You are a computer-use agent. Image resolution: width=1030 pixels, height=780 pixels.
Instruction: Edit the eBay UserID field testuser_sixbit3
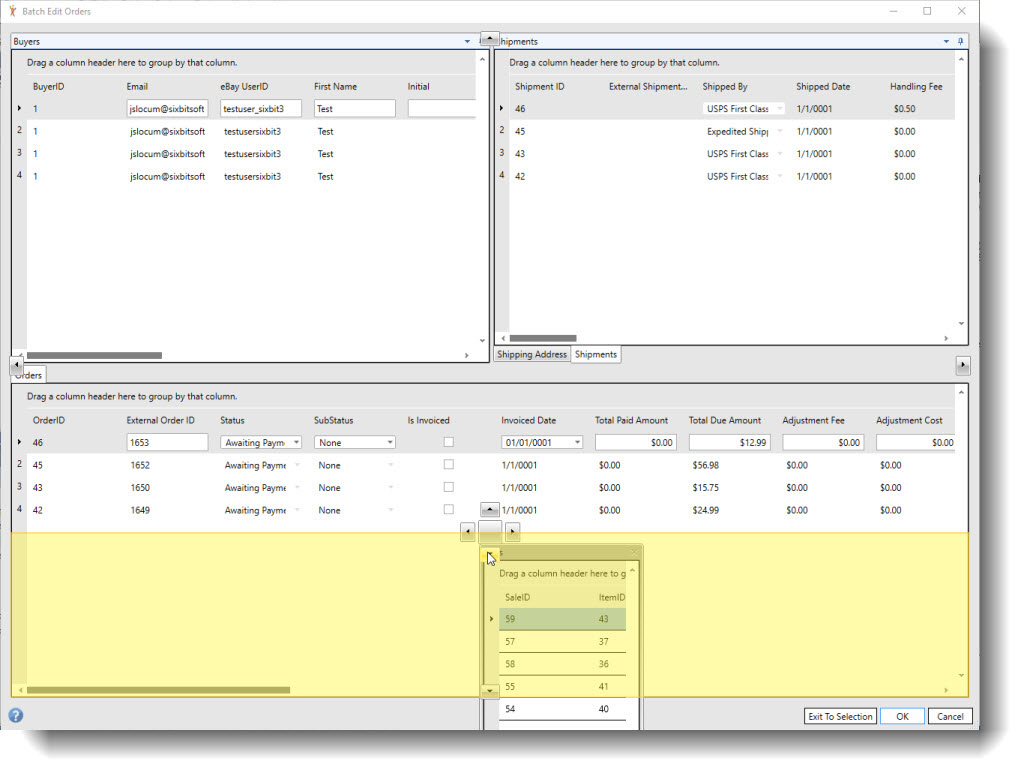[261, 108]
